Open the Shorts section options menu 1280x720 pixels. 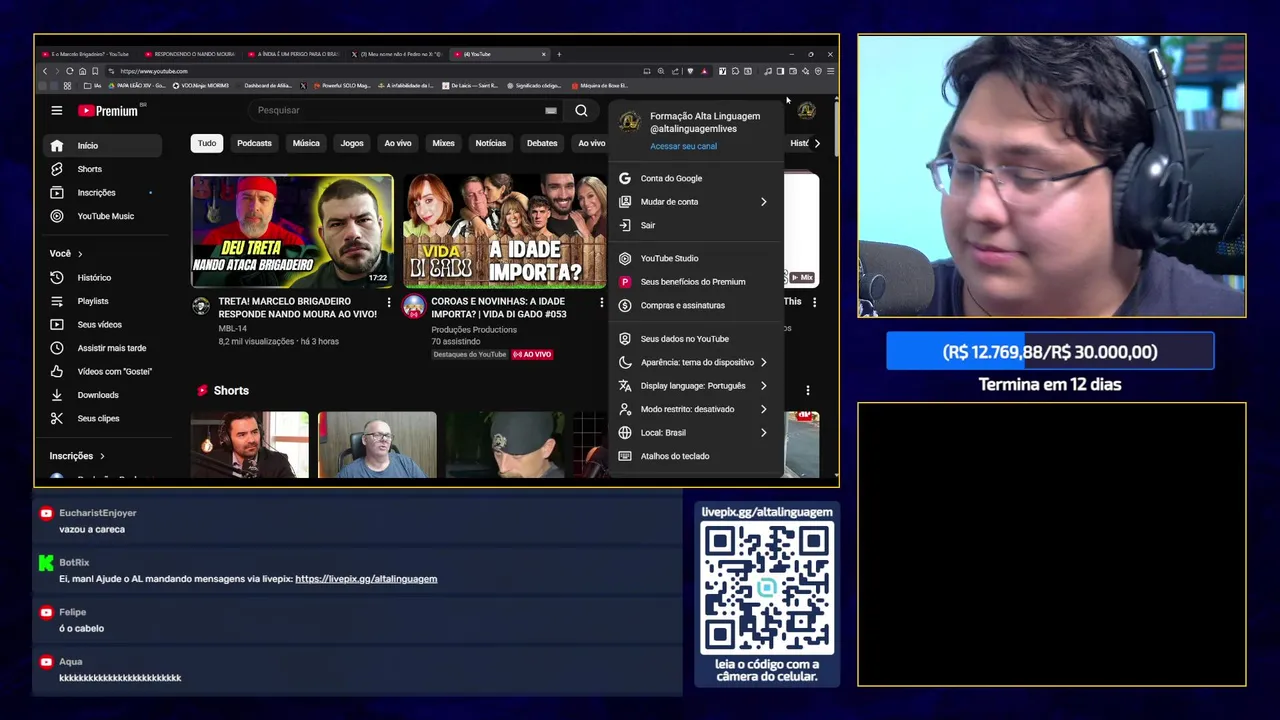(x=808, y=391)
